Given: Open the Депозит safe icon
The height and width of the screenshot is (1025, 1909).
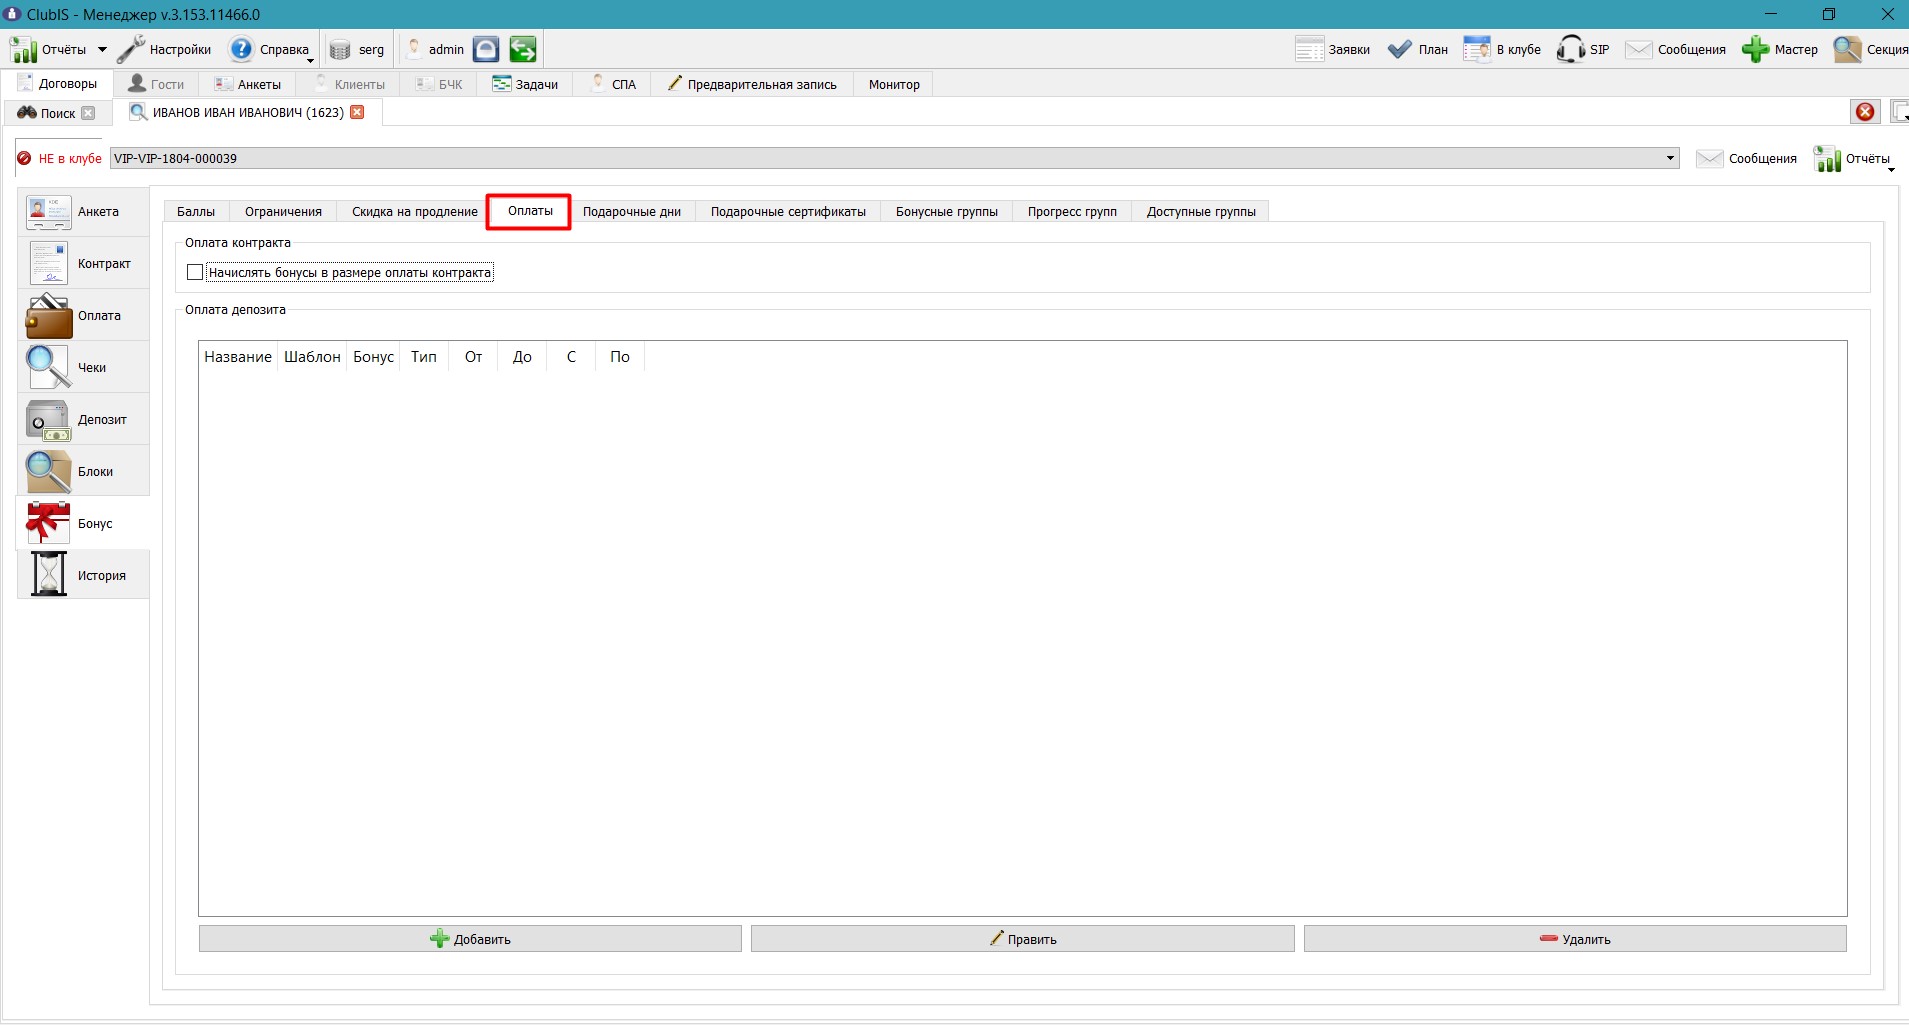Looking at the screenshot, I should (48, 420).
